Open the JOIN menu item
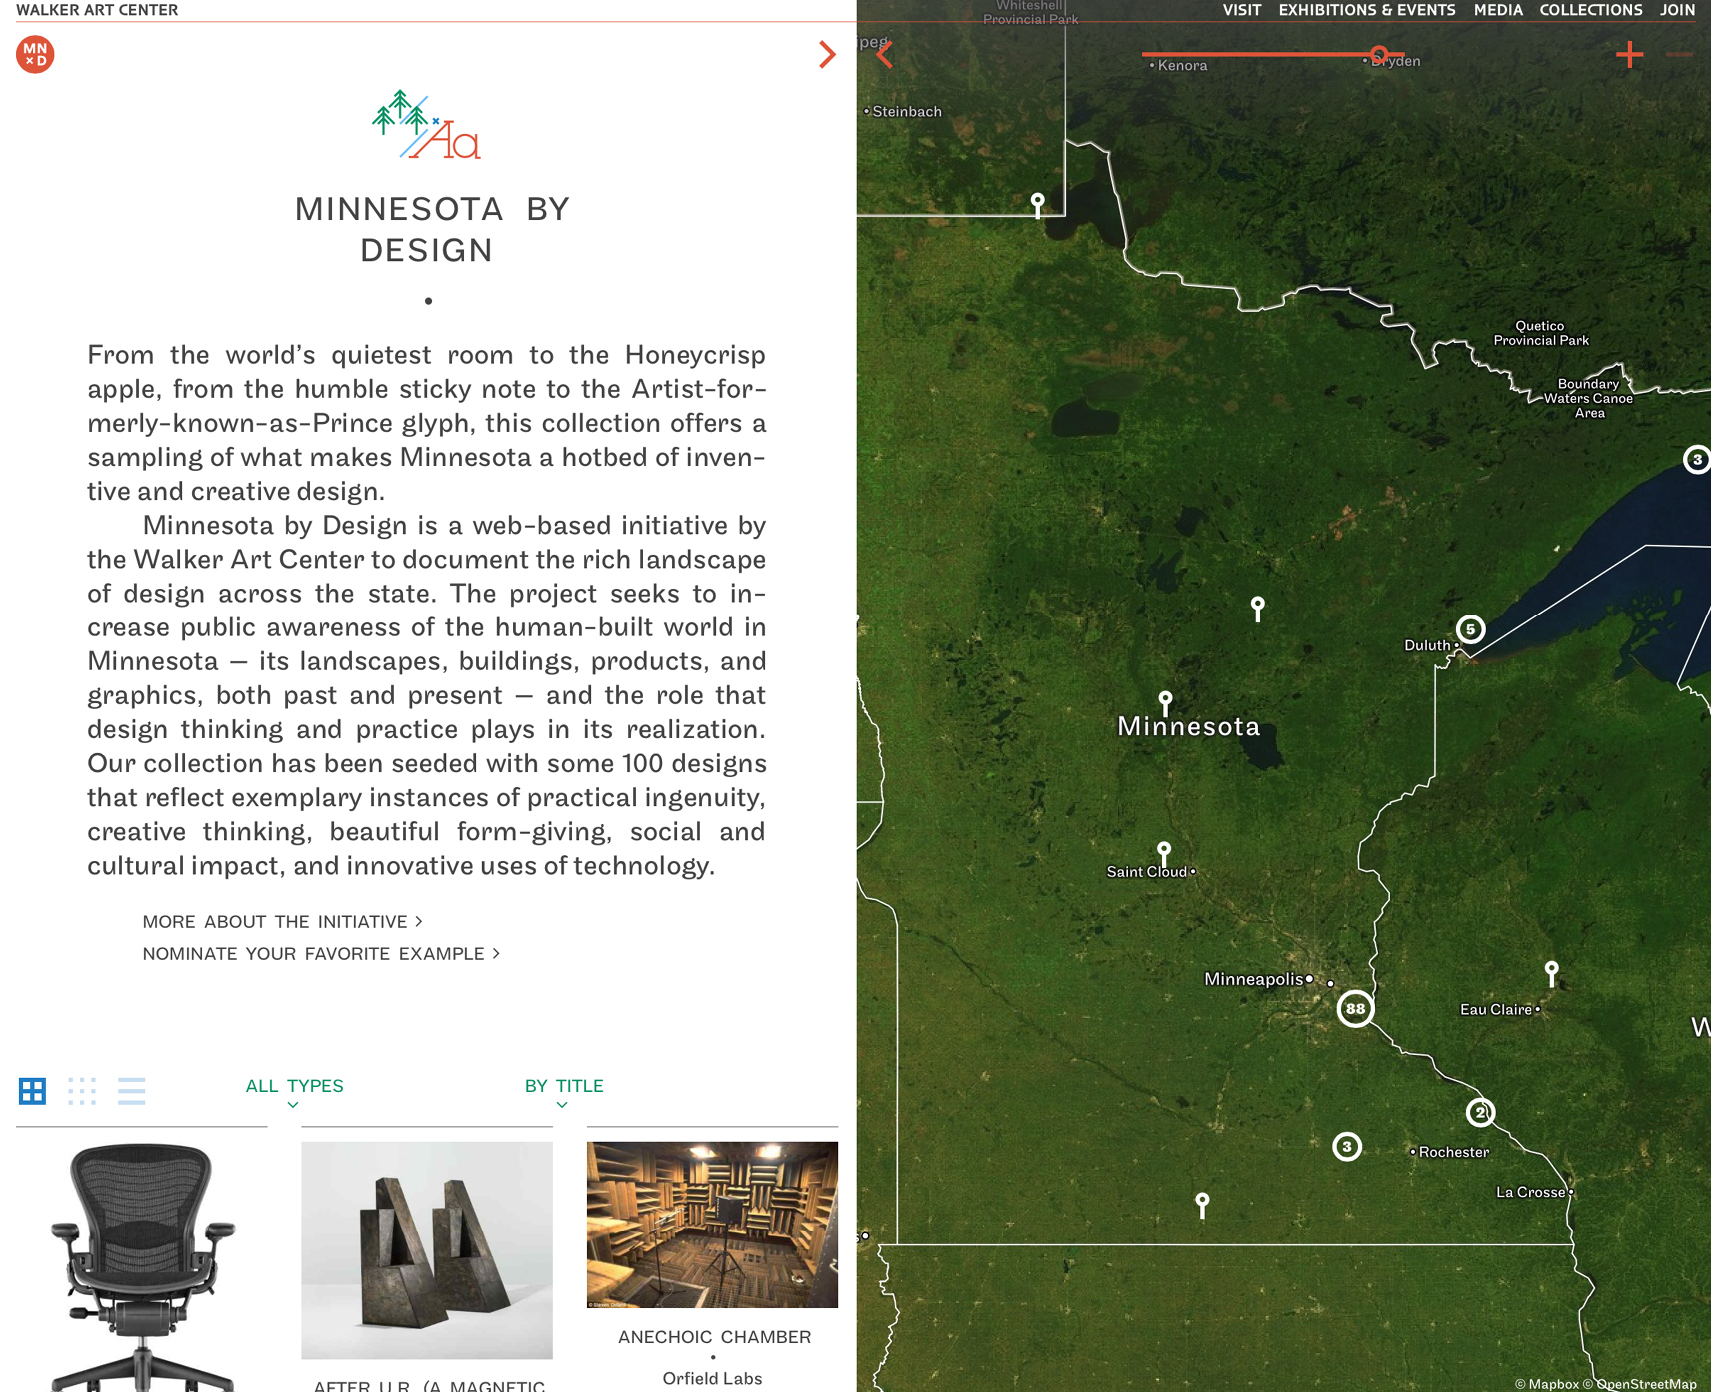 coord(1677,10)
